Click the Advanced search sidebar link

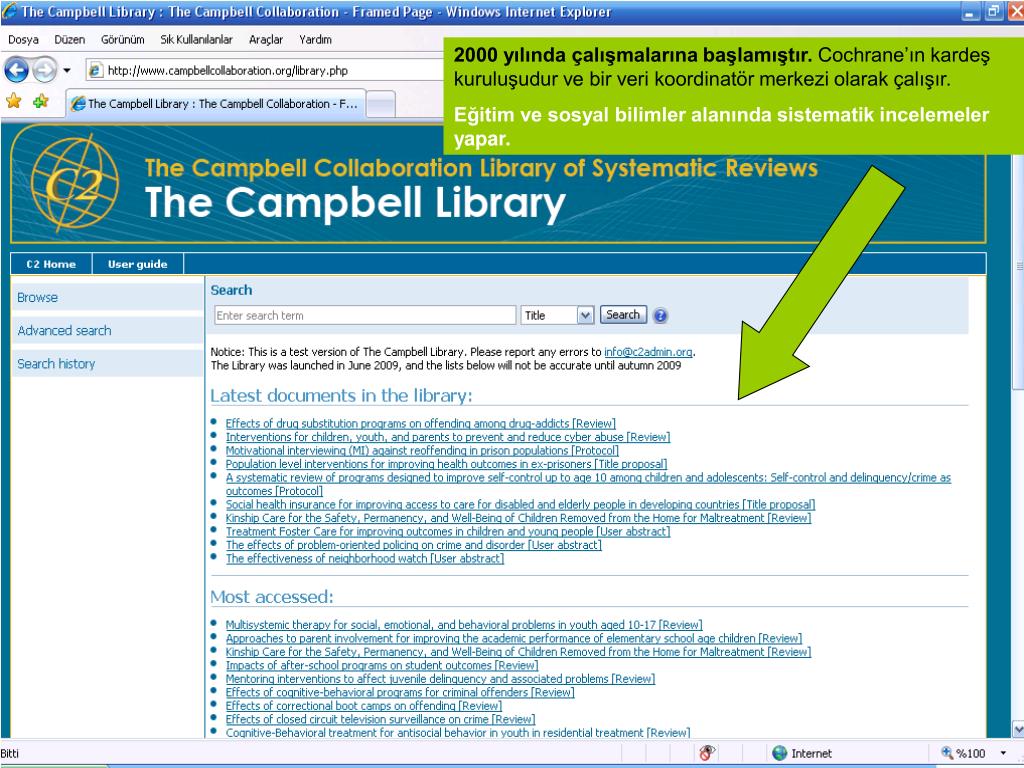[64, 331]
